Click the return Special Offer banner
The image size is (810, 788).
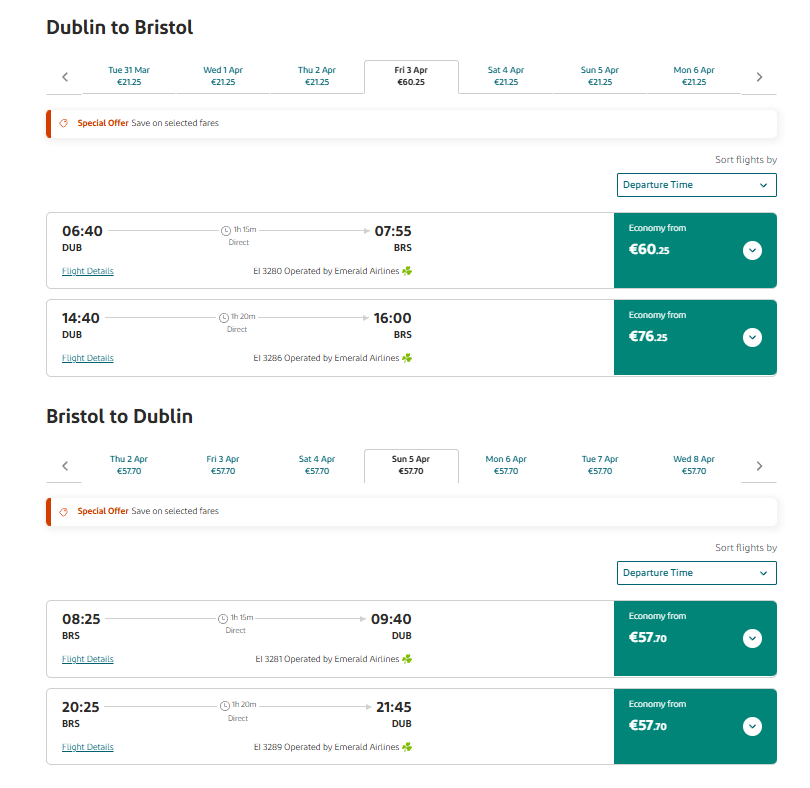pyautogui.click(x=412, y=512)
